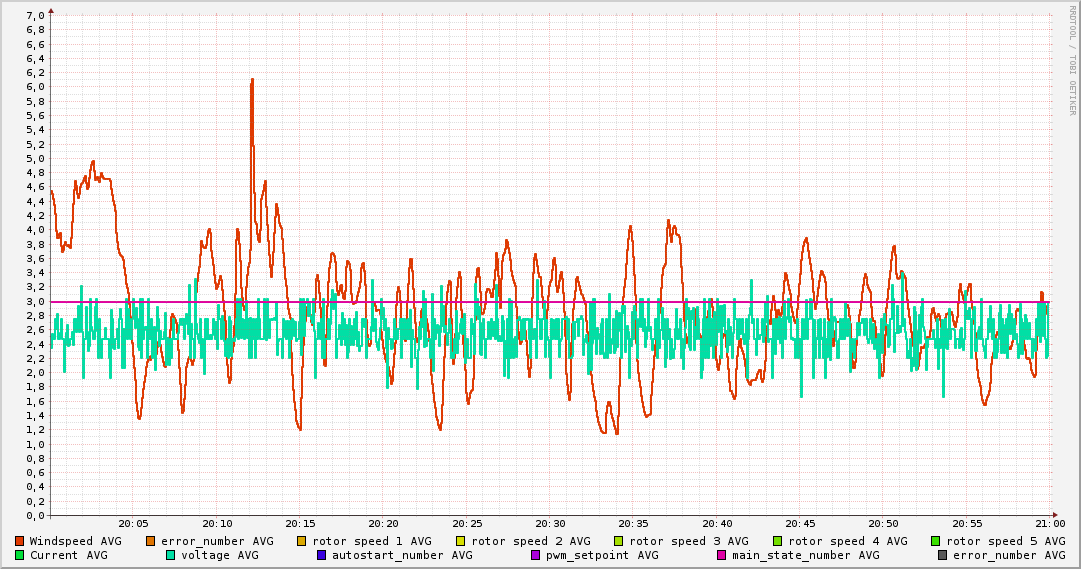Select the rotor speed 1 AVG color swatch
The image size is (1081, 569).
point(302,541)
